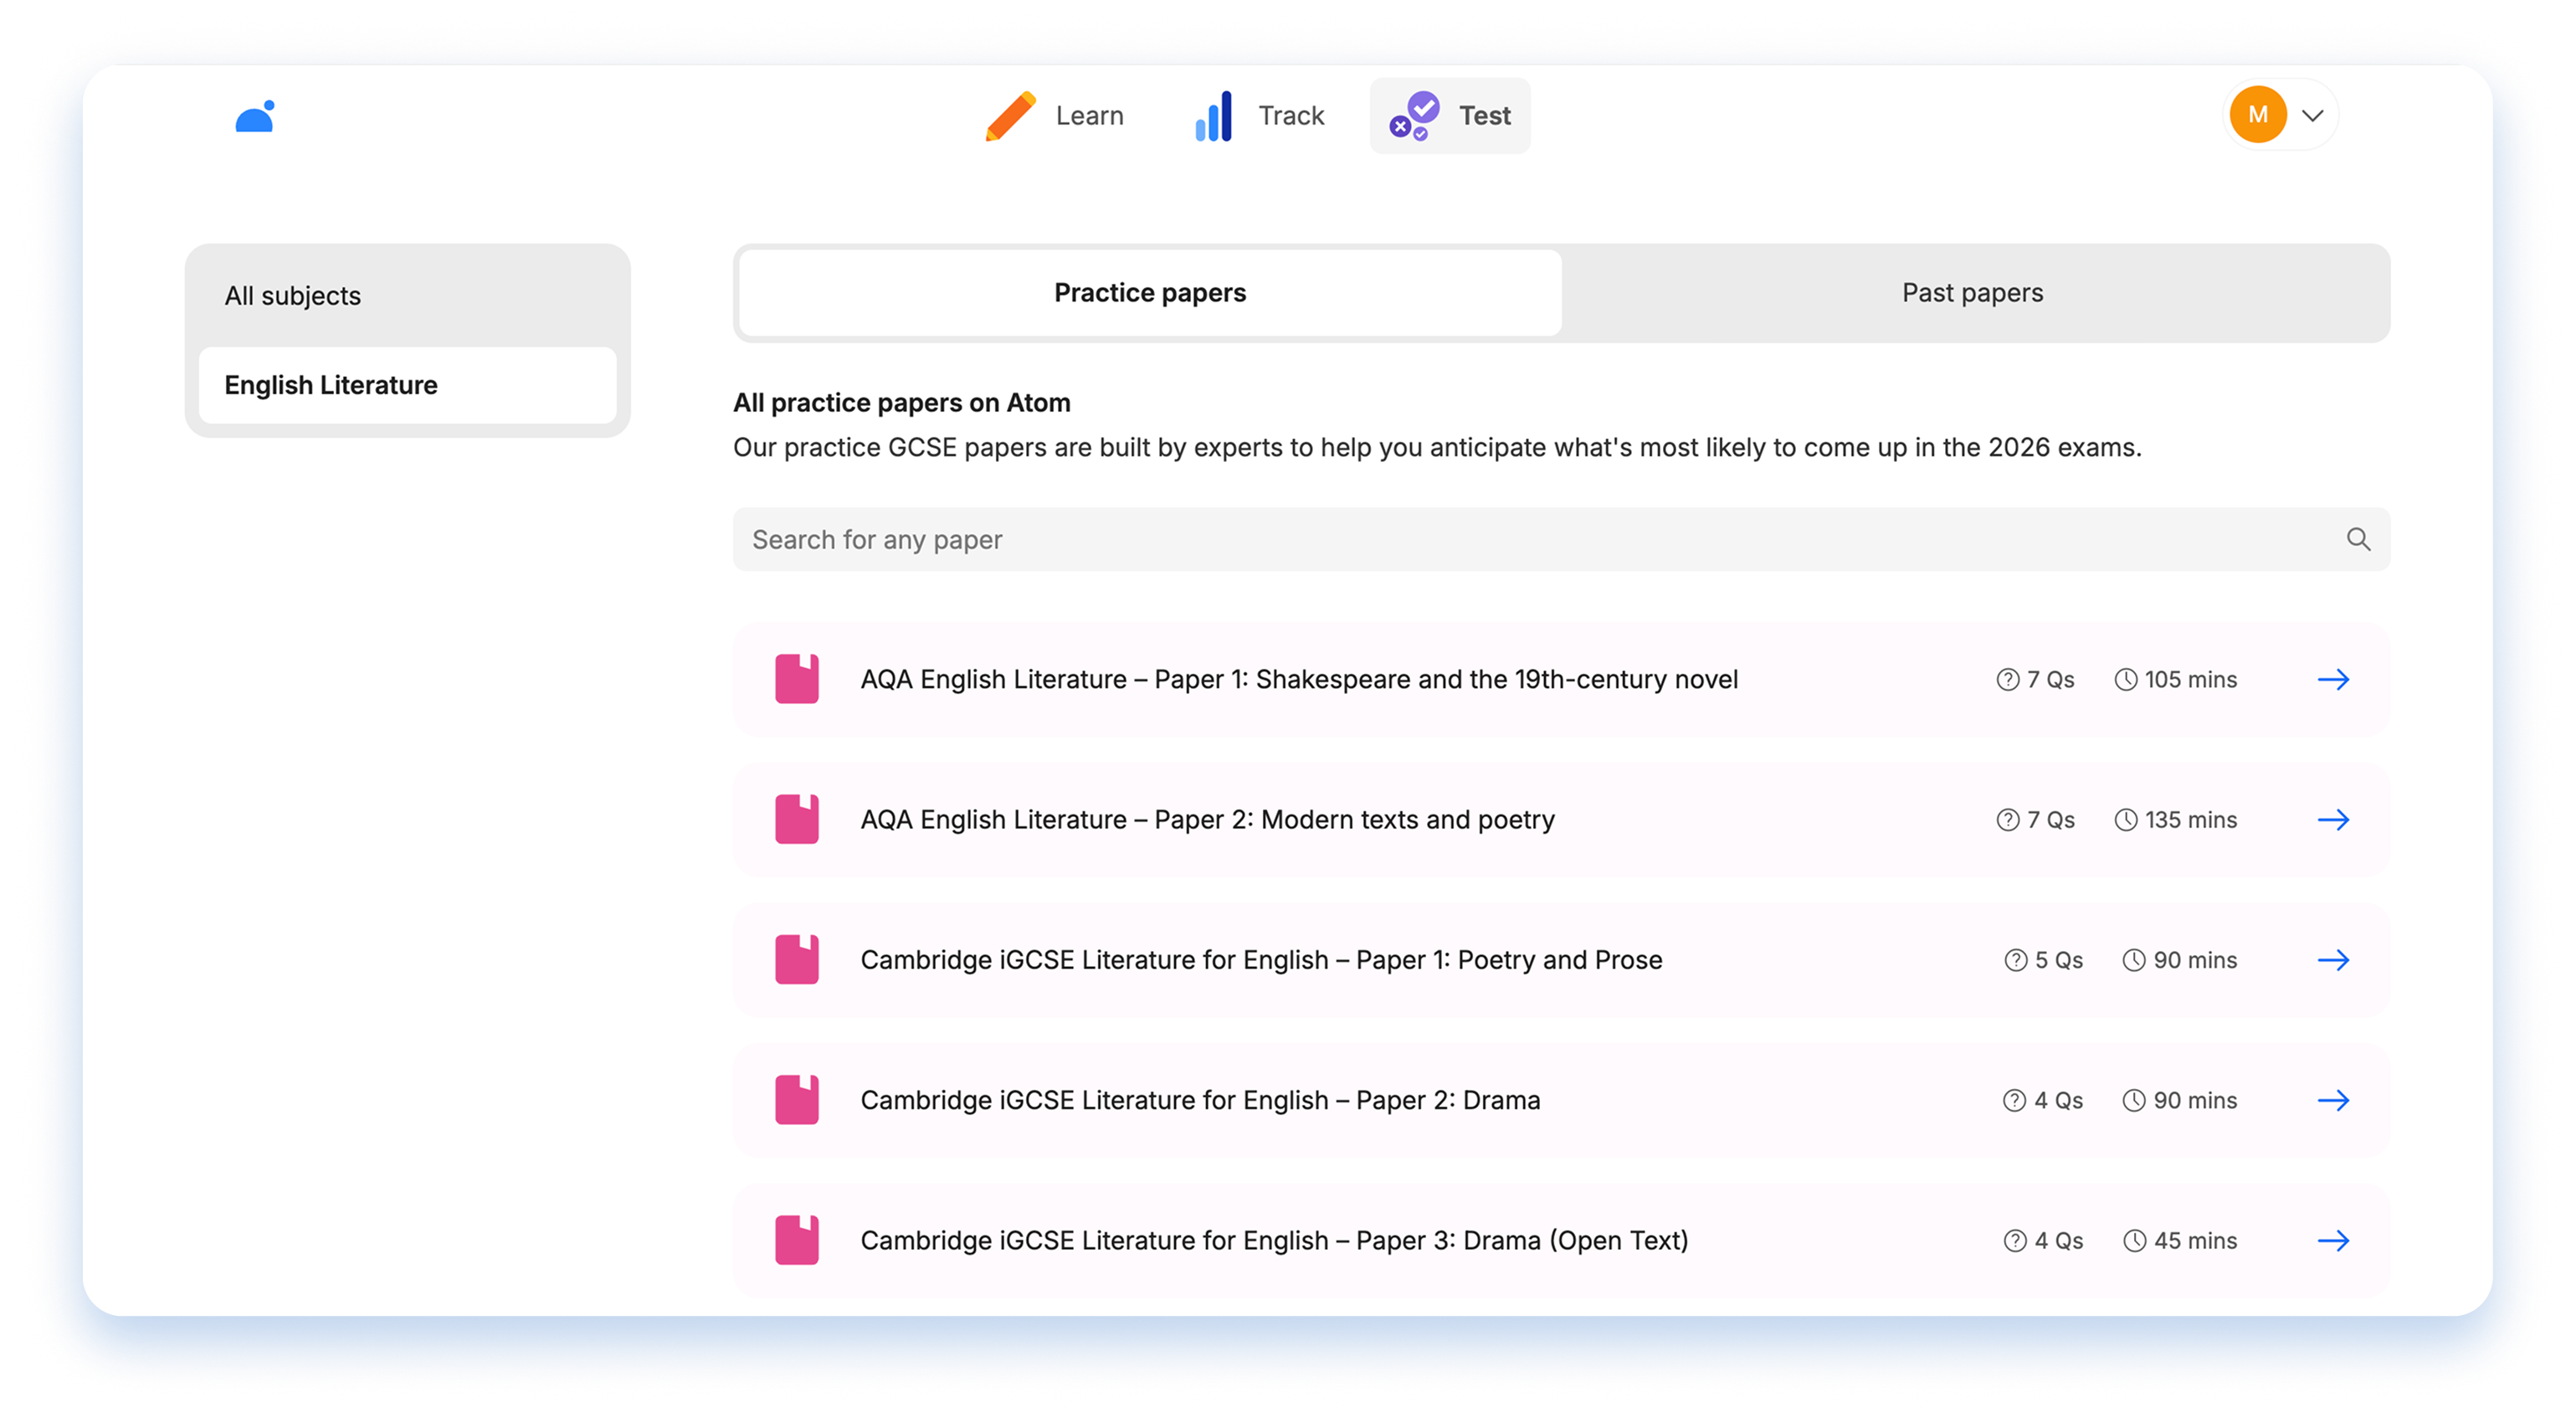
Task: Click the arrow for AQA Paper 2
Action: (2333, 820)
